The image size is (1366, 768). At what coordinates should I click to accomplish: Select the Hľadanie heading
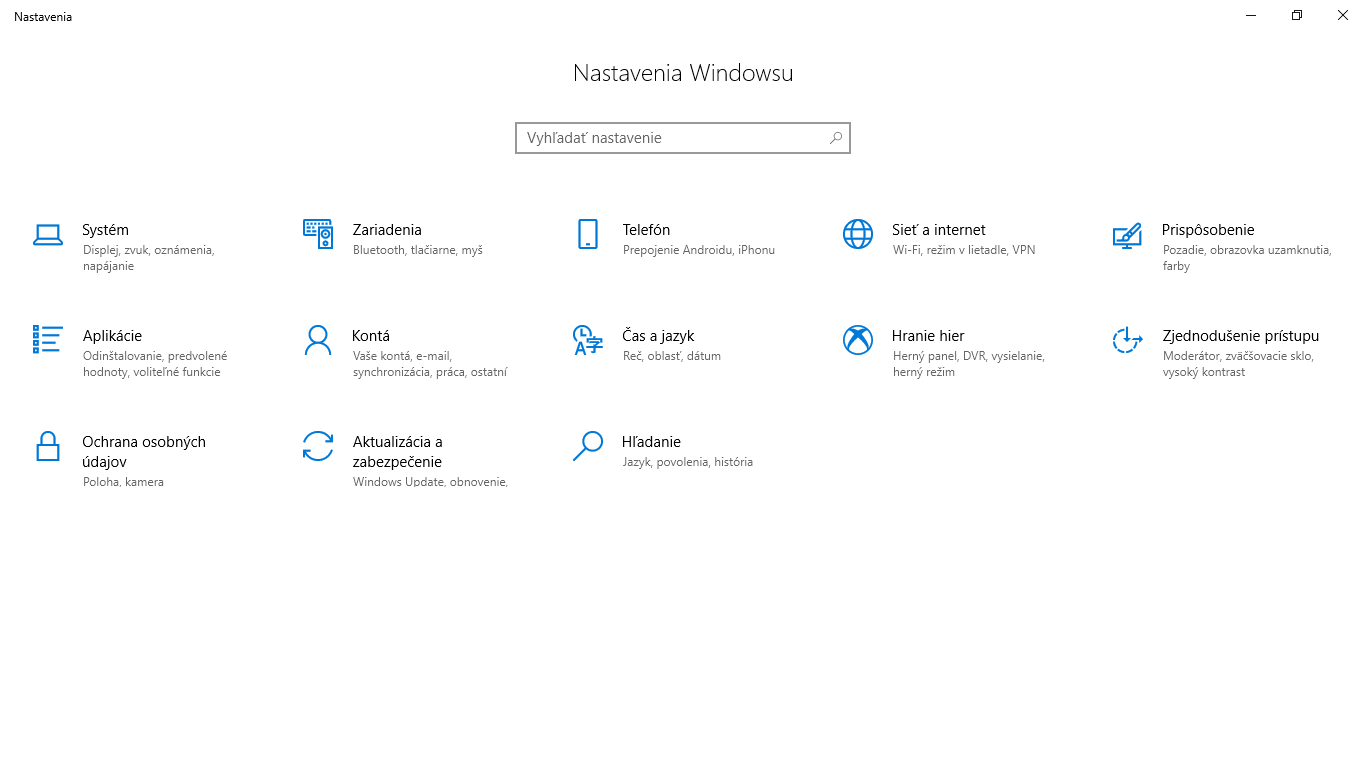tap(651, 442)
